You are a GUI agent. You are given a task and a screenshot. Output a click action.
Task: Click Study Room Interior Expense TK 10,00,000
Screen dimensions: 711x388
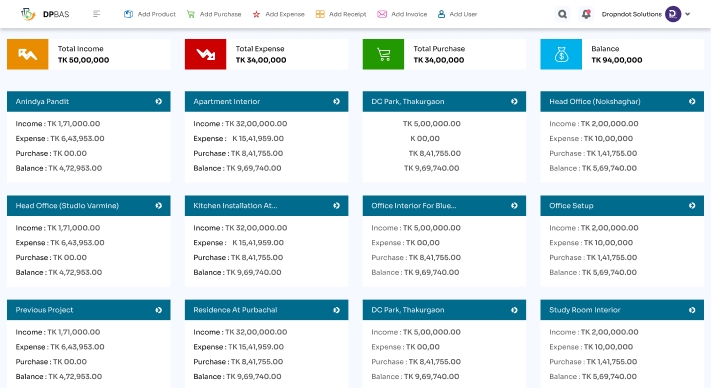click(x=591, y=347)
